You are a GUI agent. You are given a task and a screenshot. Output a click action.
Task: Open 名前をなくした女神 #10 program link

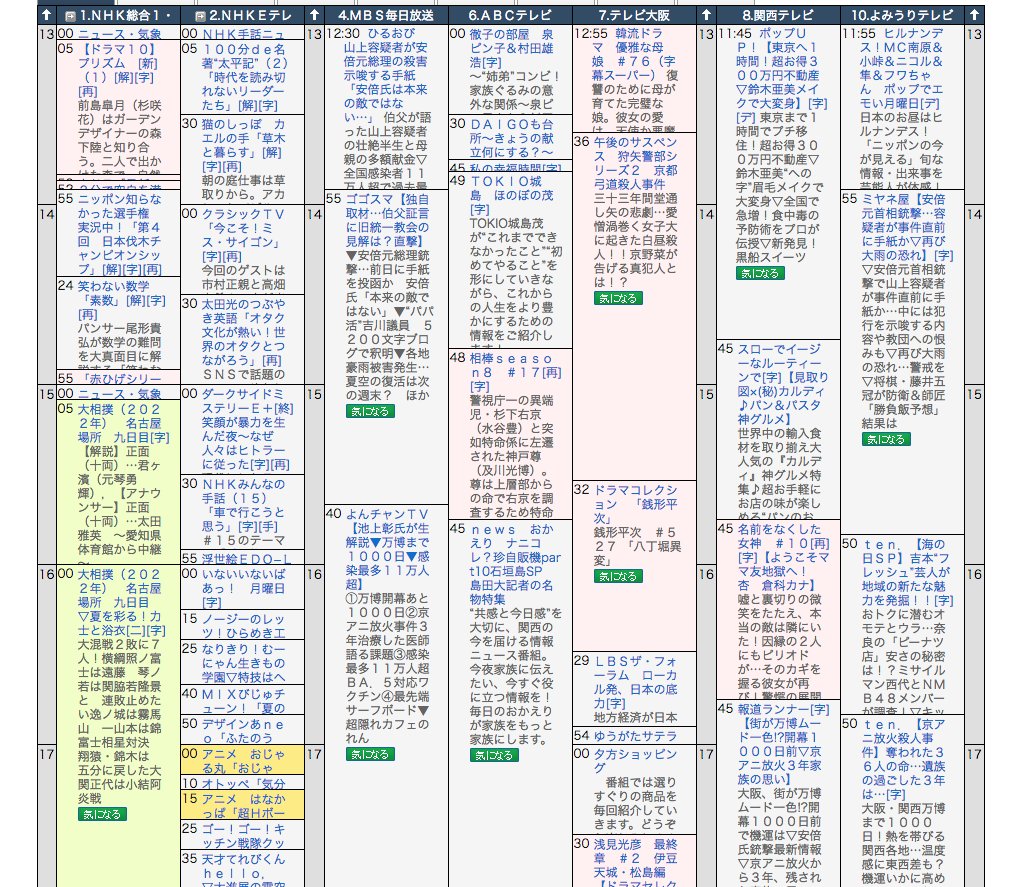(783, 557)
